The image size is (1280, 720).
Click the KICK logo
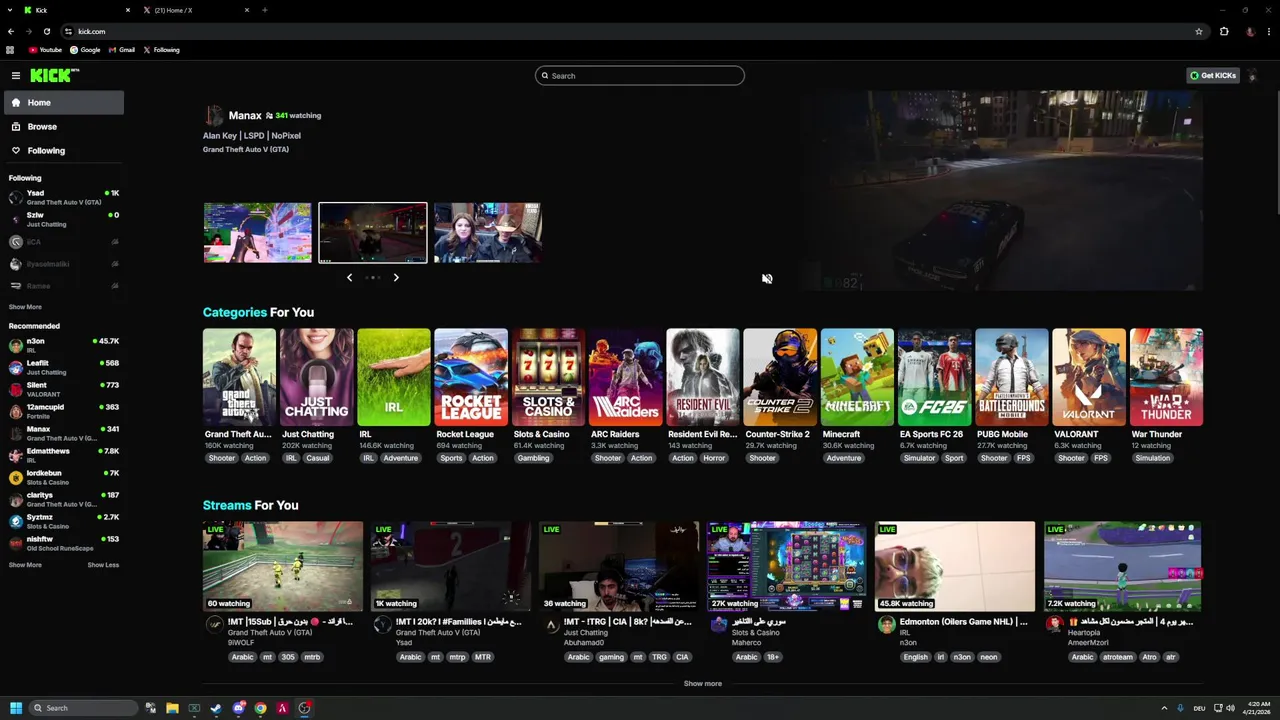point(54,75)
